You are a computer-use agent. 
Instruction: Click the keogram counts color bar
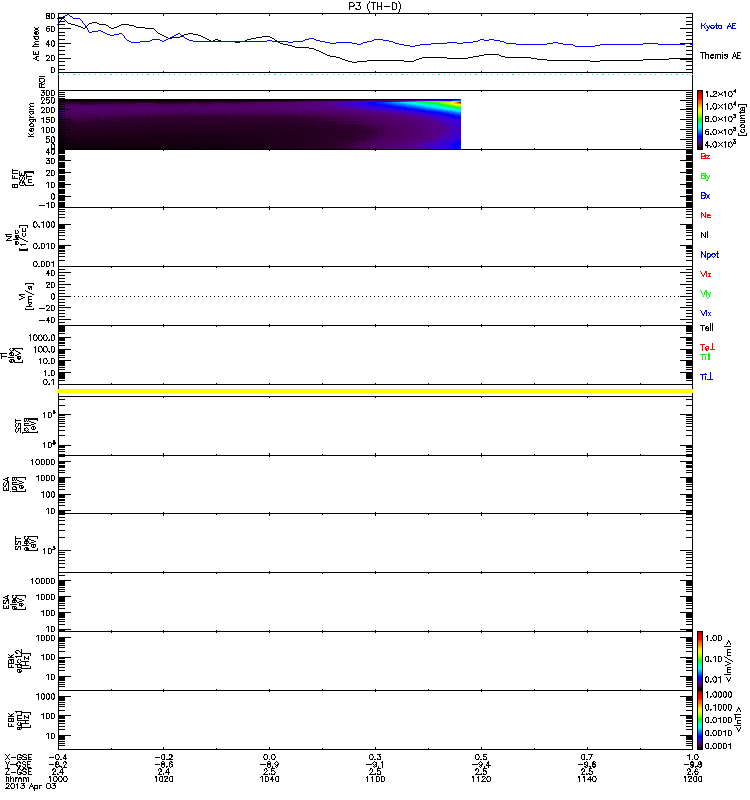(x=700, y=120)
